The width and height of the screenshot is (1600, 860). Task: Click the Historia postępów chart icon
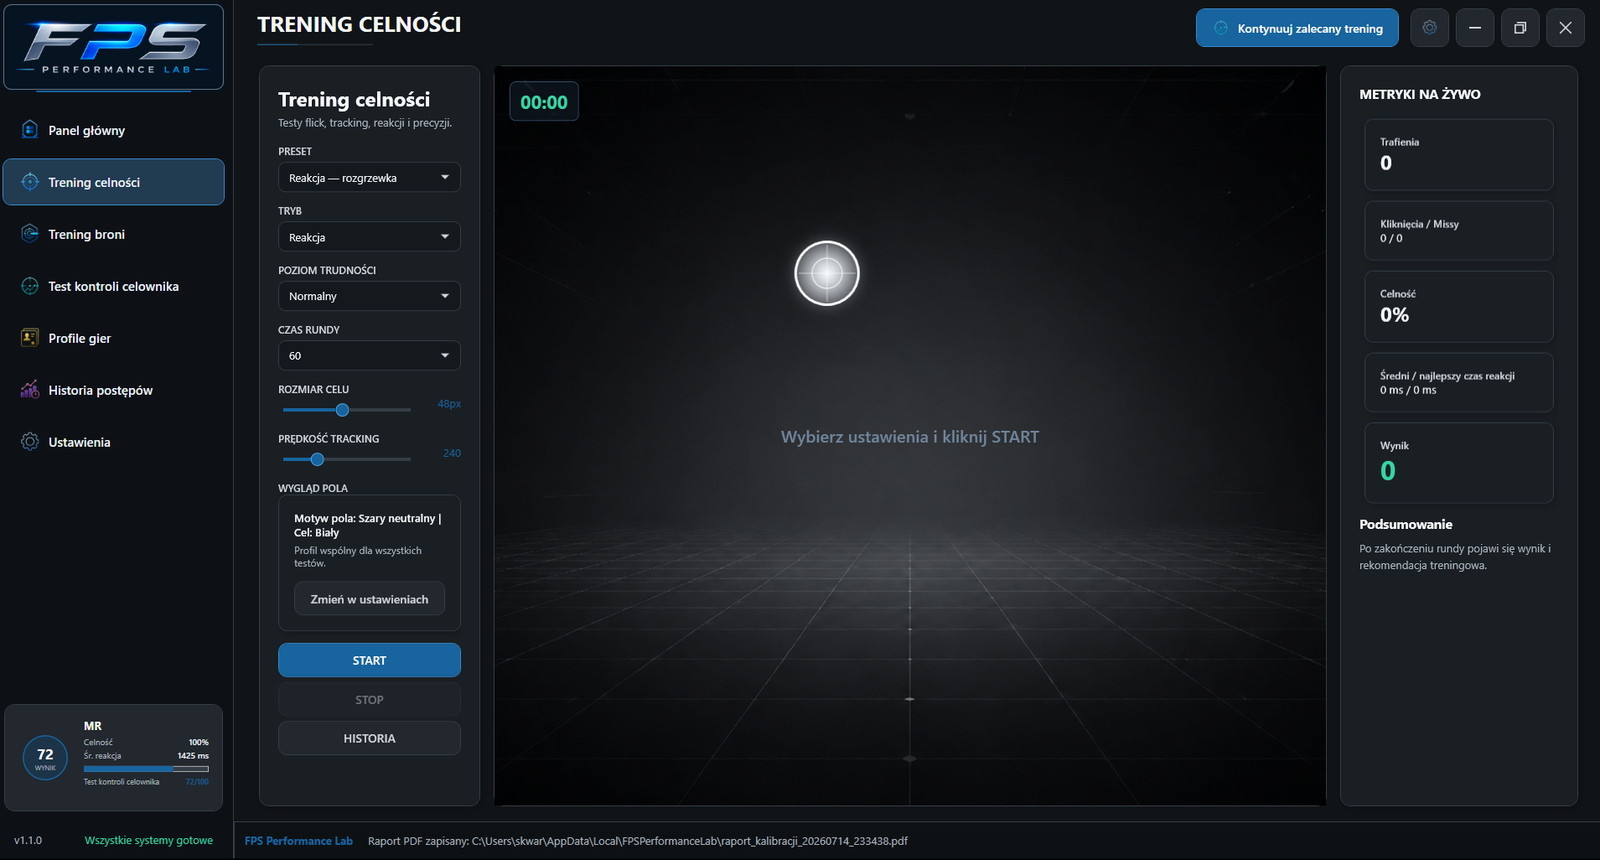point(30,390)
